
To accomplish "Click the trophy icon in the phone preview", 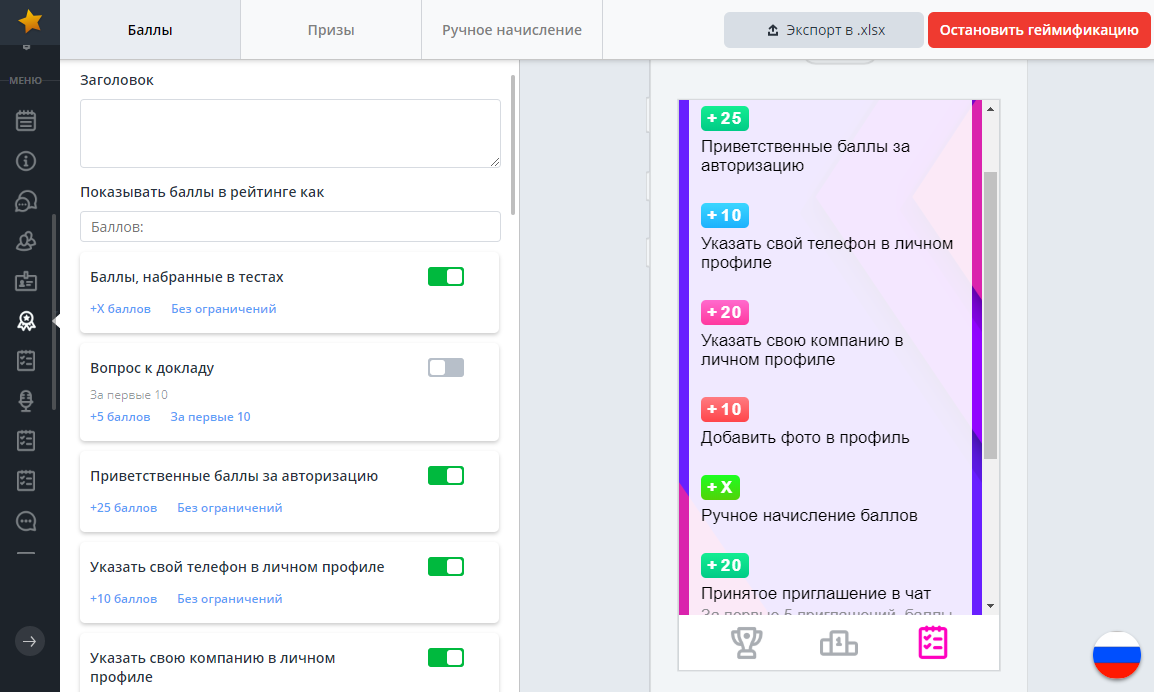I will click(745, 643).
